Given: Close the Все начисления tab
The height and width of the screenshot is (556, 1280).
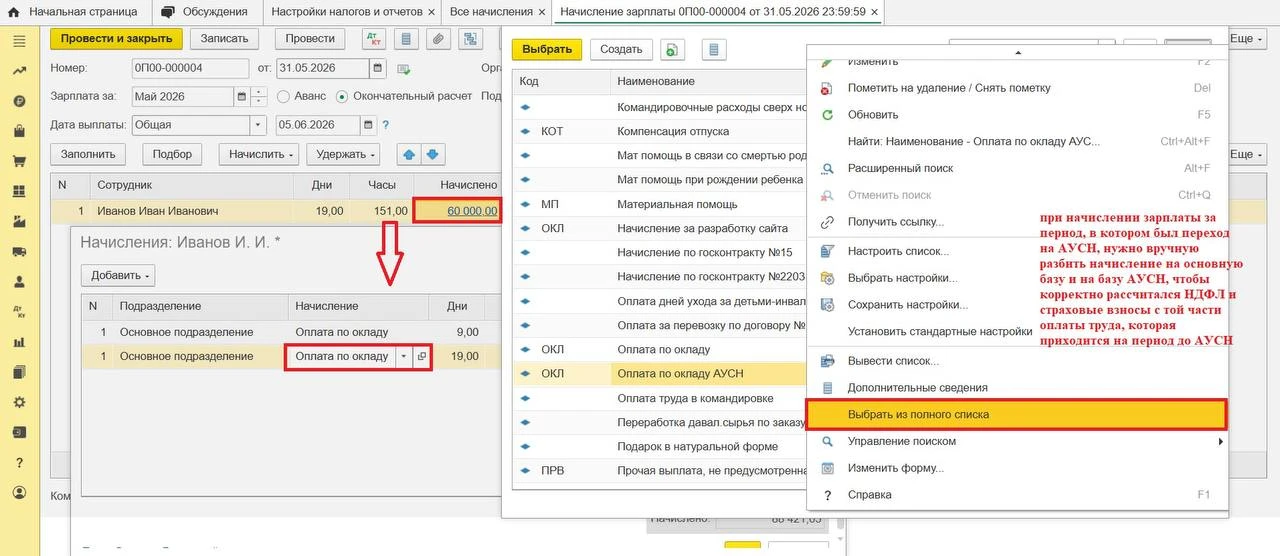Looking at the screenshot, I should tap(541, 12).
